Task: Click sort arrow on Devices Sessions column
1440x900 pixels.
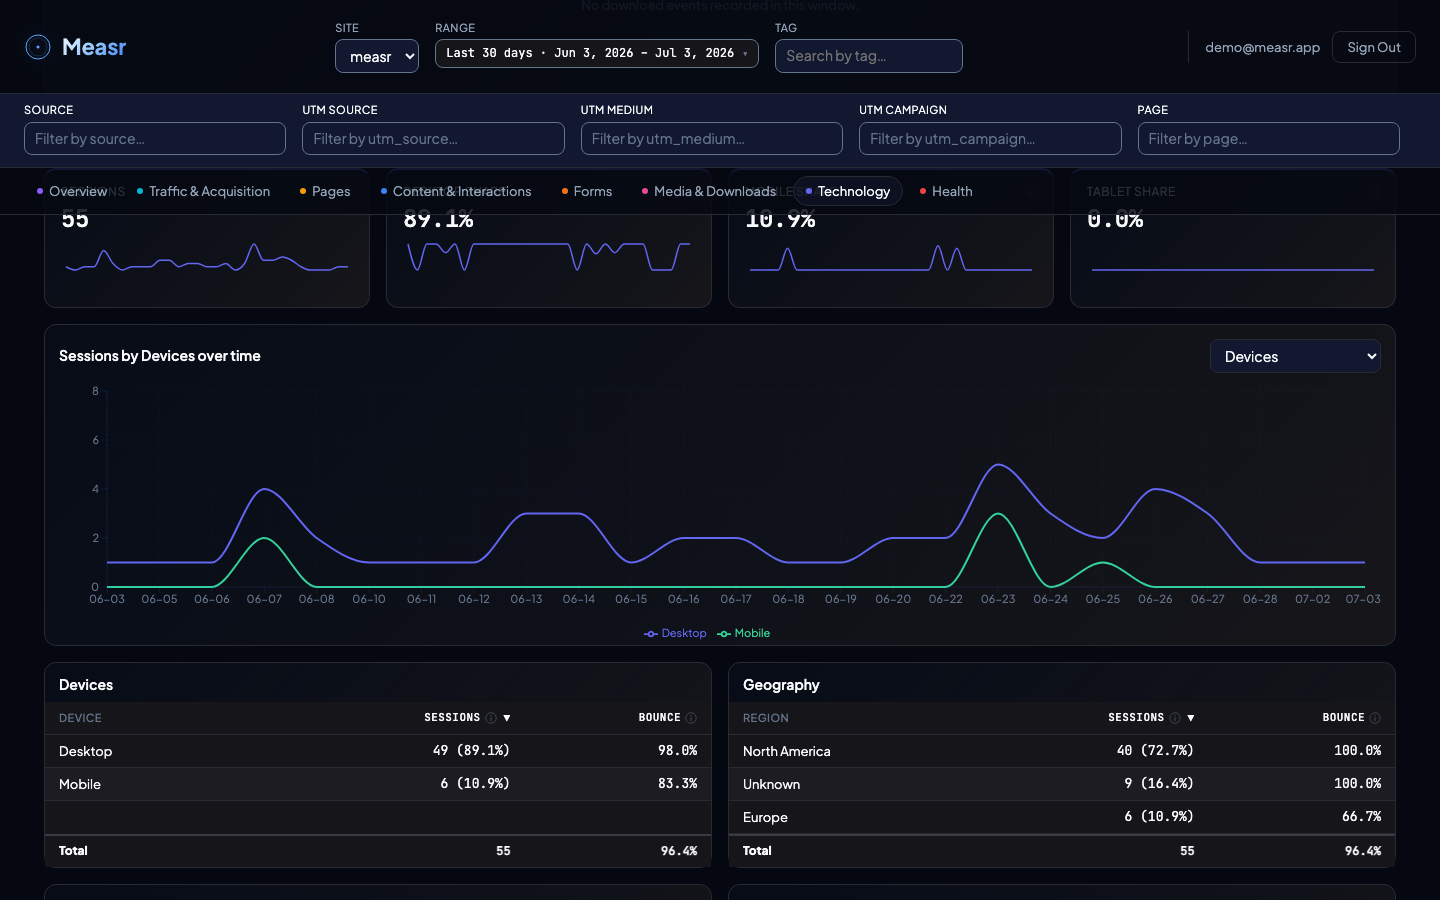Action: click(x=507, y=718)
